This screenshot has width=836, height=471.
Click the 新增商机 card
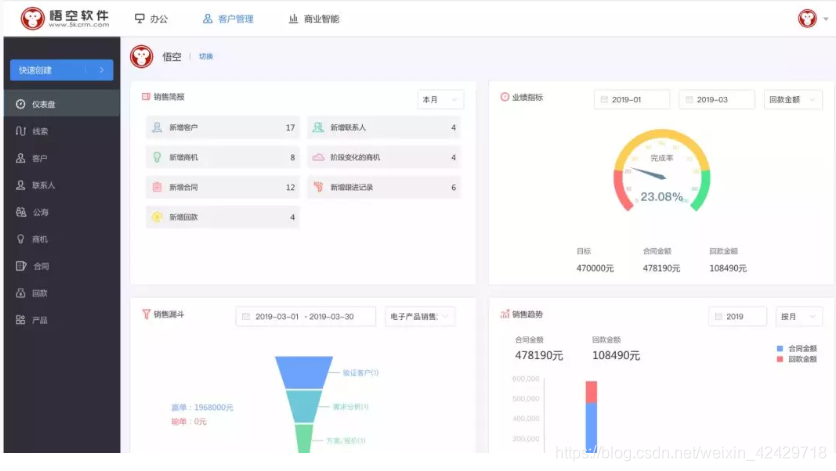222,157
